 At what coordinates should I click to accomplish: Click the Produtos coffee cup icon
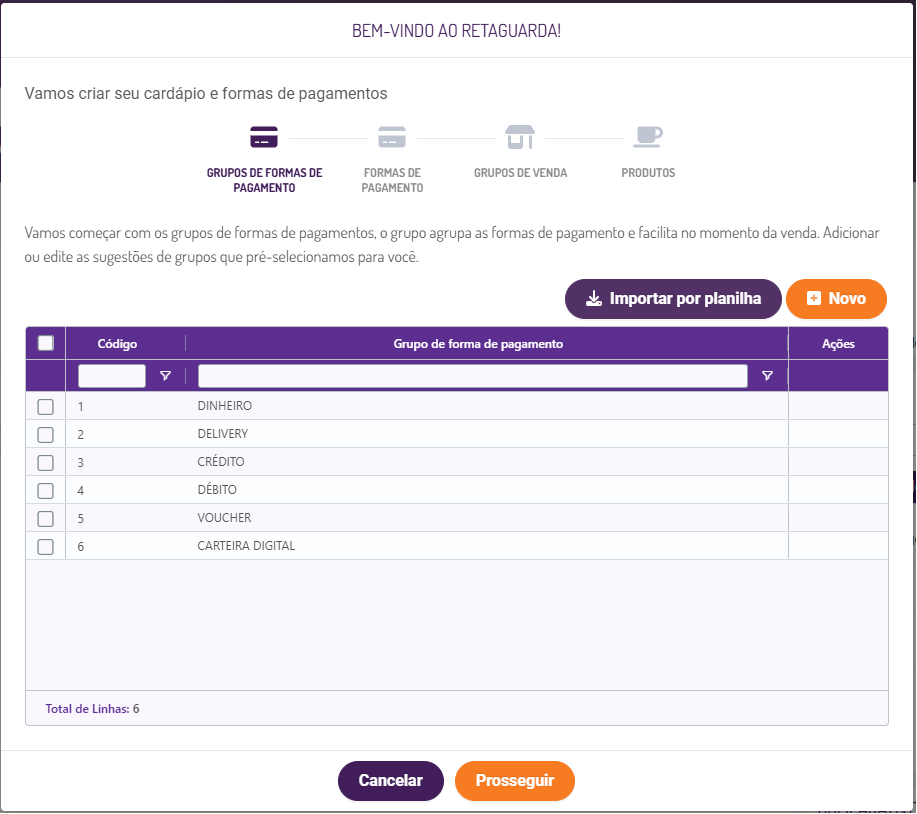(x=648, y=137)
